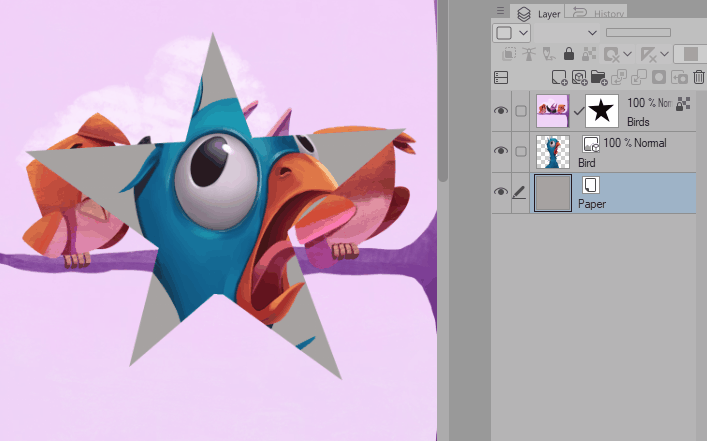Adjust the layer opacity slider
Screen dimensions: 707x441
[638, 33]
